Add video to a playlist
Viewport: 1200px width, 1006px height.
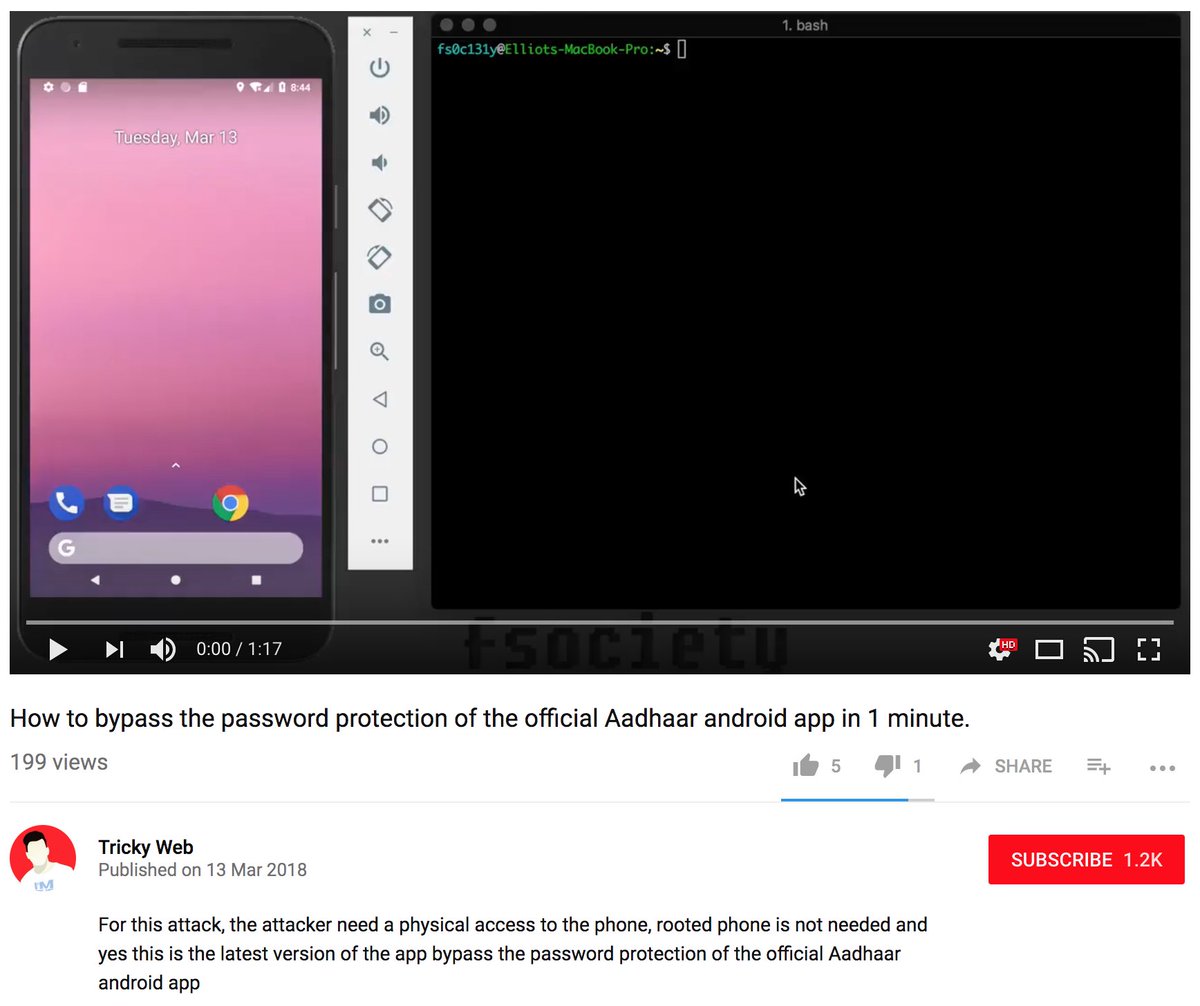pos(1099,766)
